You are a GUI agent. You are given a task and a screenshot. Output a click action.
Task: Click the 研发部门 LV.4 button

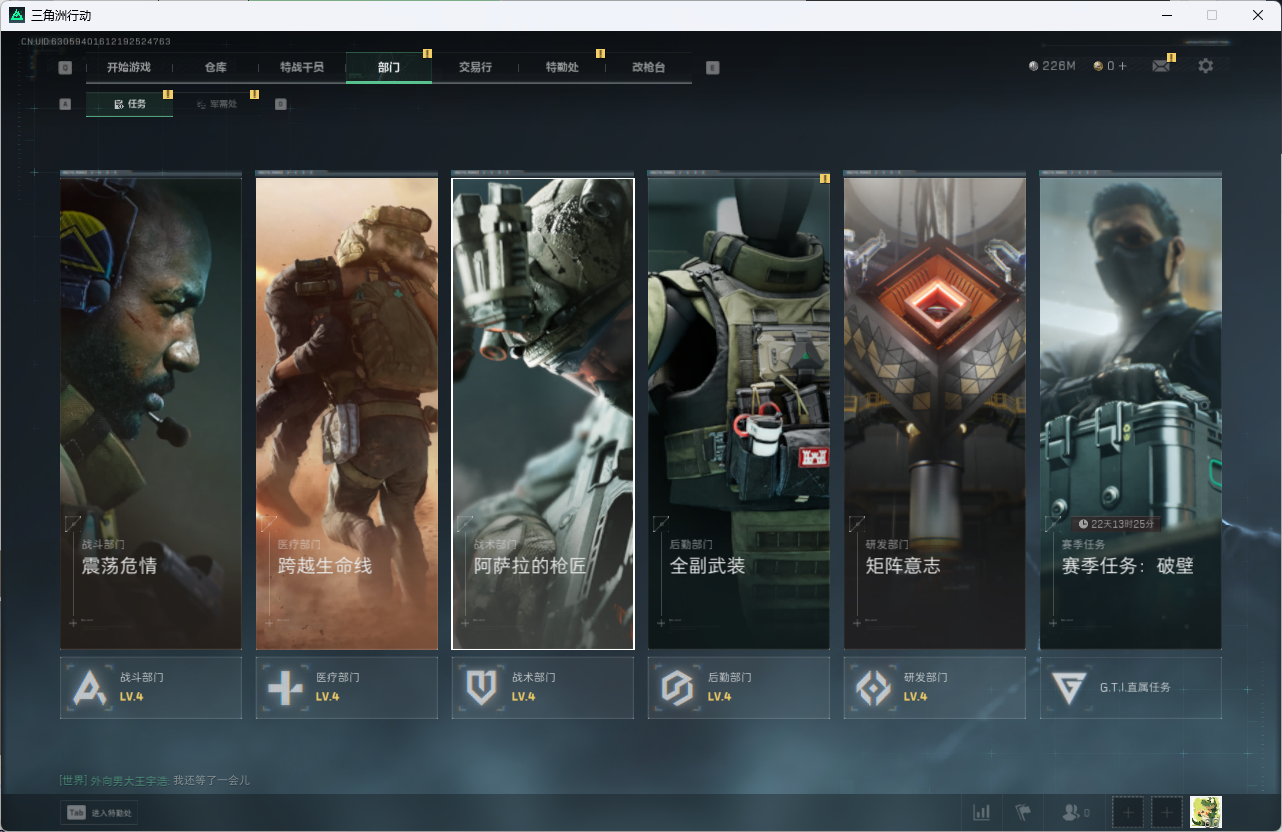pyautogui.click(x=935, y=687)
